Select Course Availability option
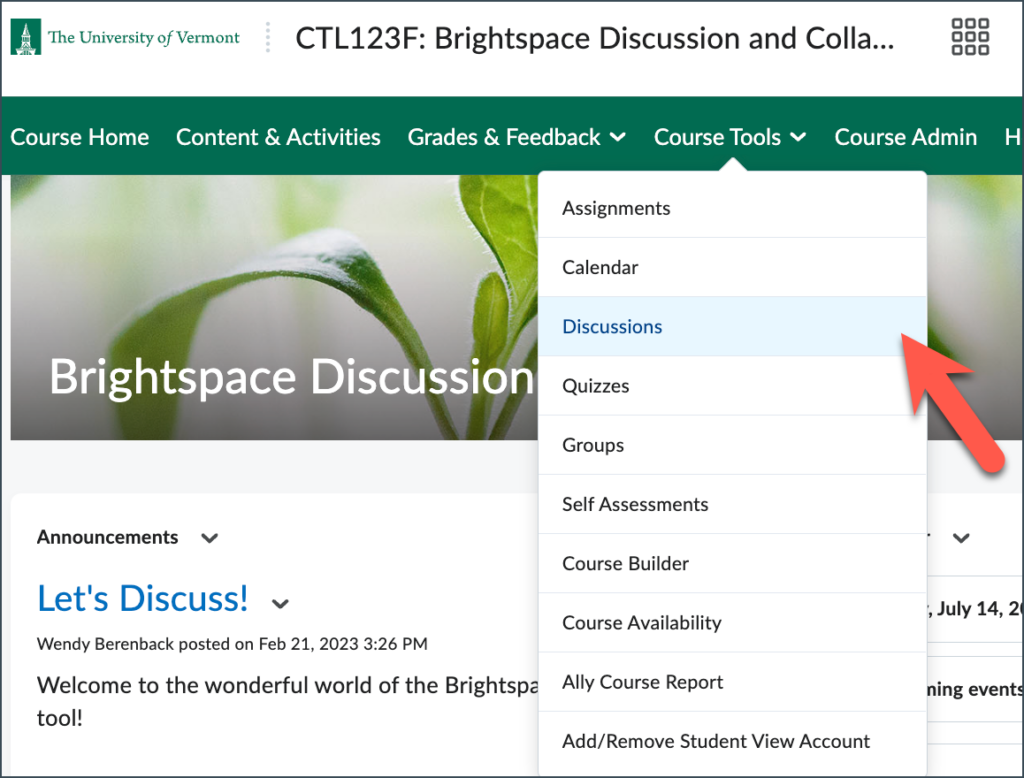The height and width of the screenshot is (778, 1024). click(641, 622)
